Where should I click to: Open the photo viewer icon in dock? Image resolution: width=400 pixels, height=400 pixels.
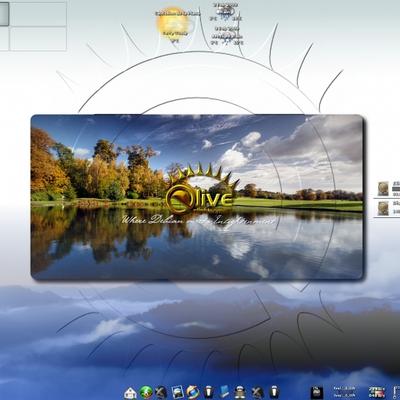click(178, 392)
